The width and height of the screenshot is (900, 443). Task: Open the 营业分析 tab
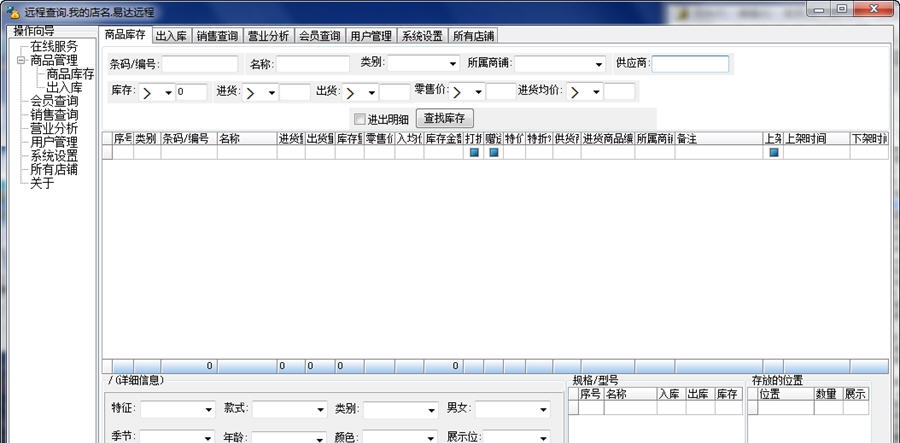(x=269, y=36)
